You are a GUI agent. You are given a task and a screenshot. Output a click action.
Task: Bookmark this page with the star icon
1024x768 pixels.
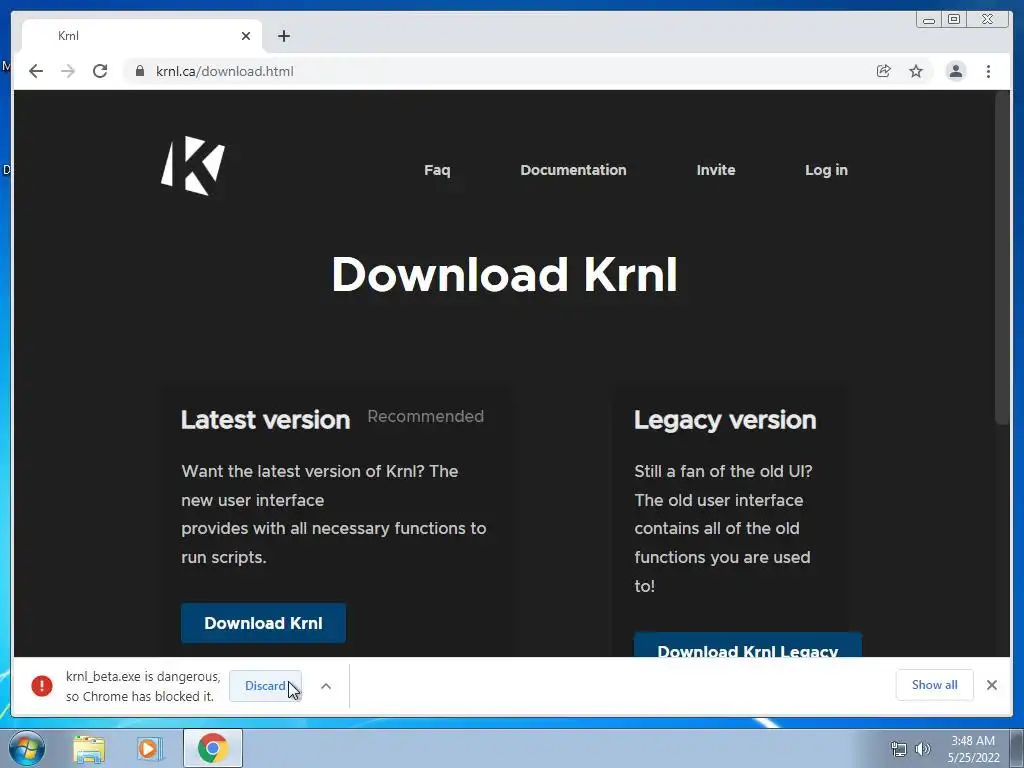[x=916, y=71]
